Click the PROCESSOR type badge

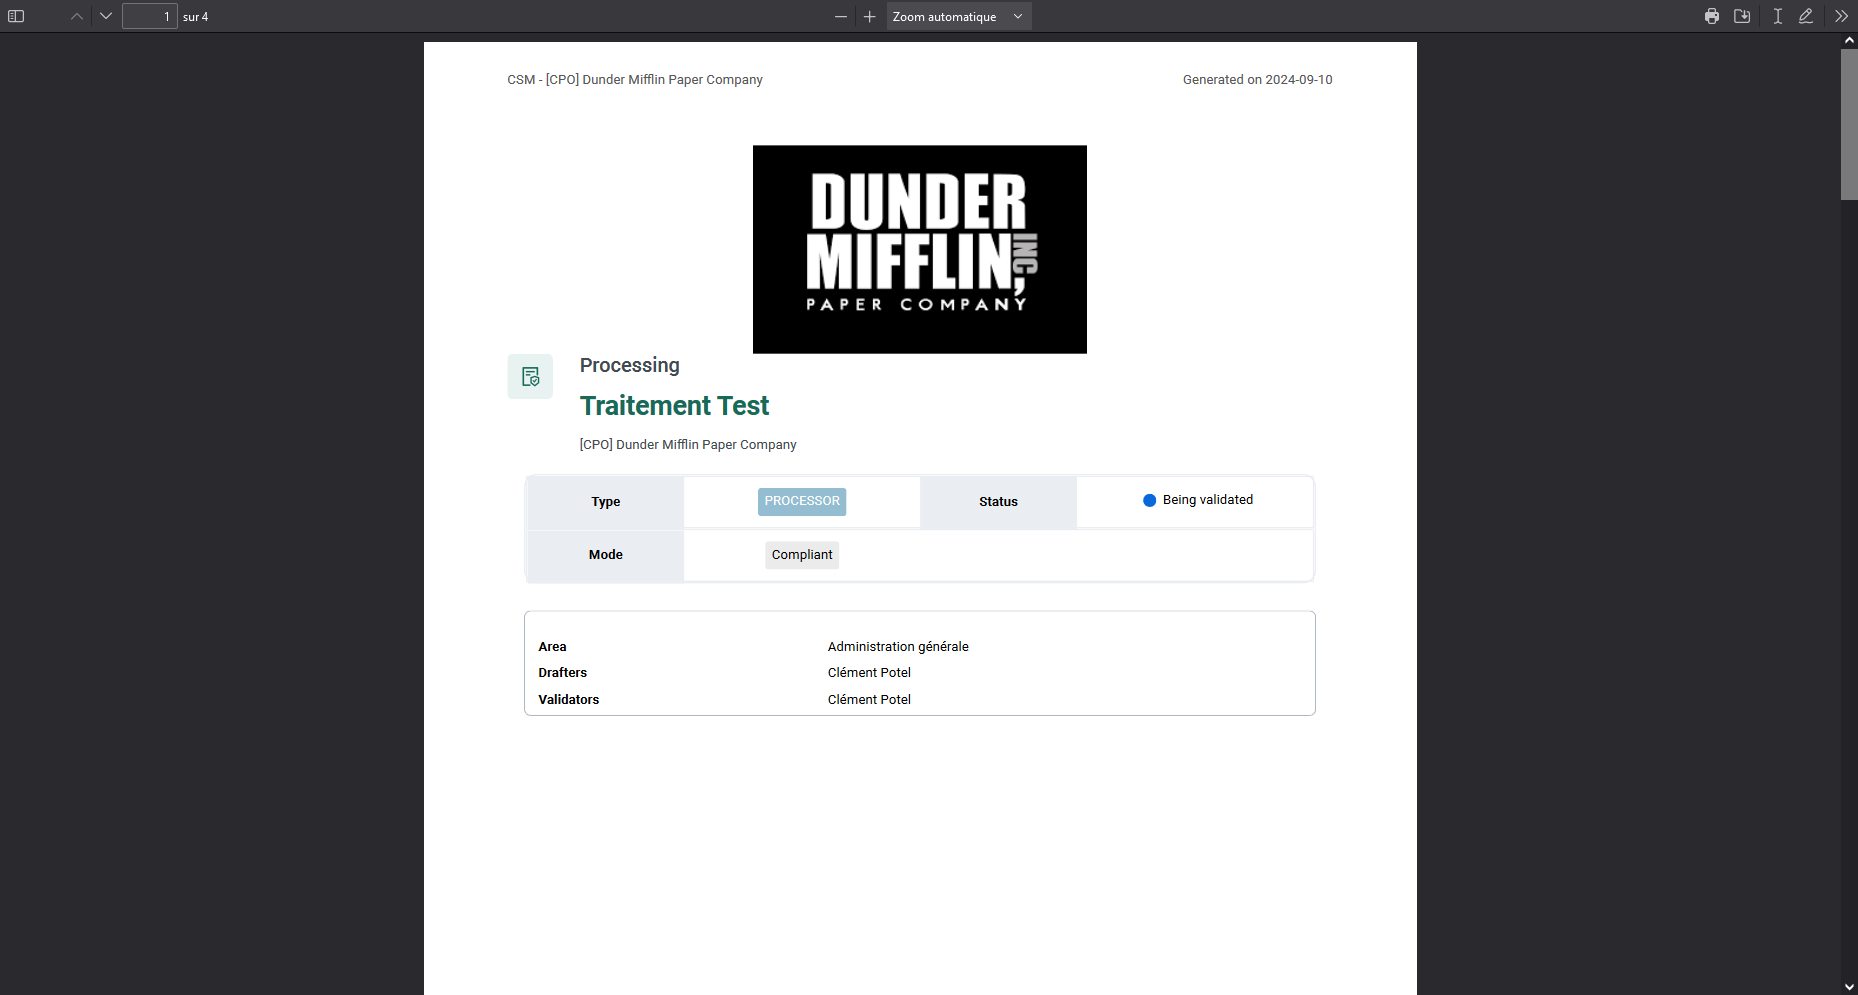(x=802, y=501)
